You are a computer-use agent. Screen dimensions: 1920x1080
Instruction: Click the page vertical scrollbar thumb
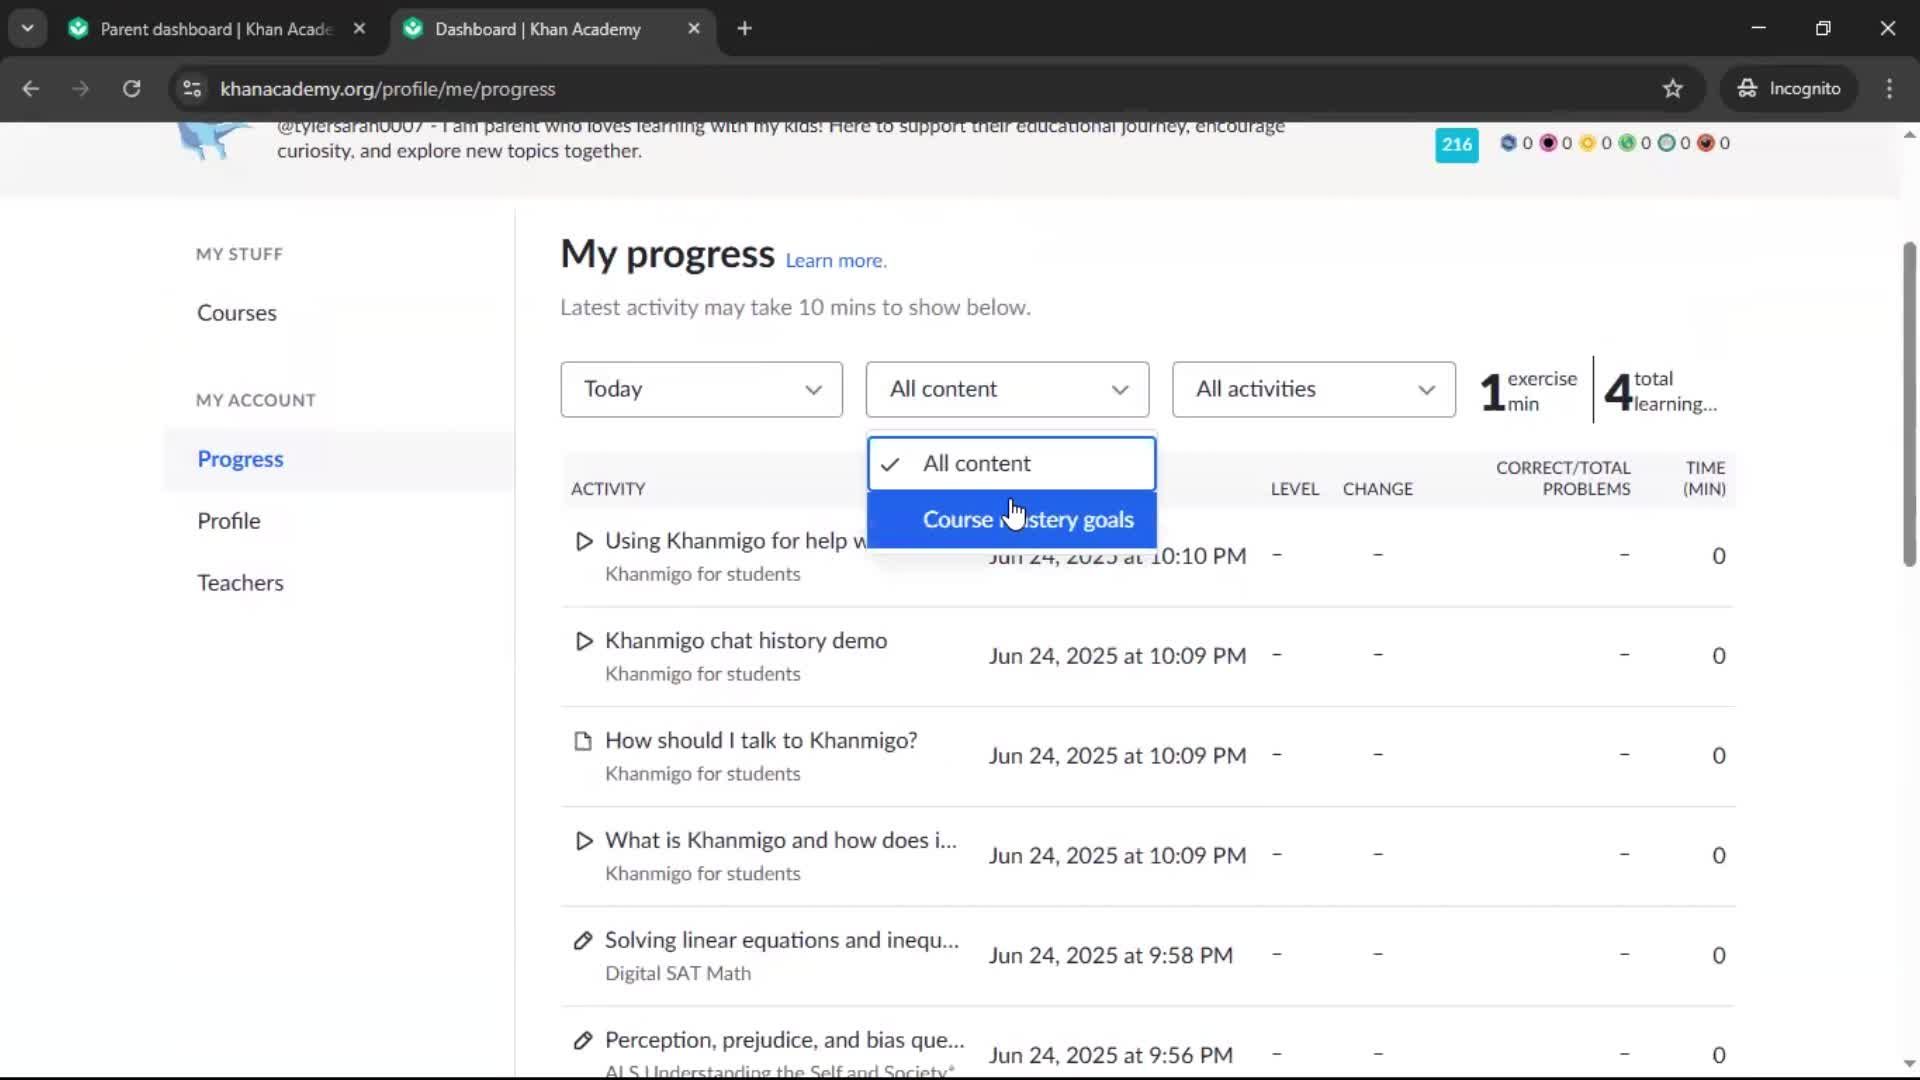click(1909, 404)
